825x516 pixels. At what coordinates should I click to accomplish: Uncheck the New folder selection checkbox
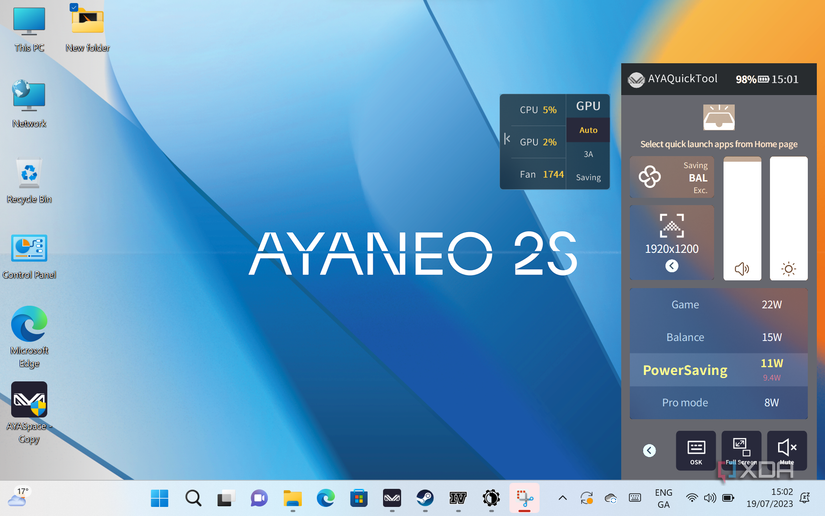click(74, 7)
